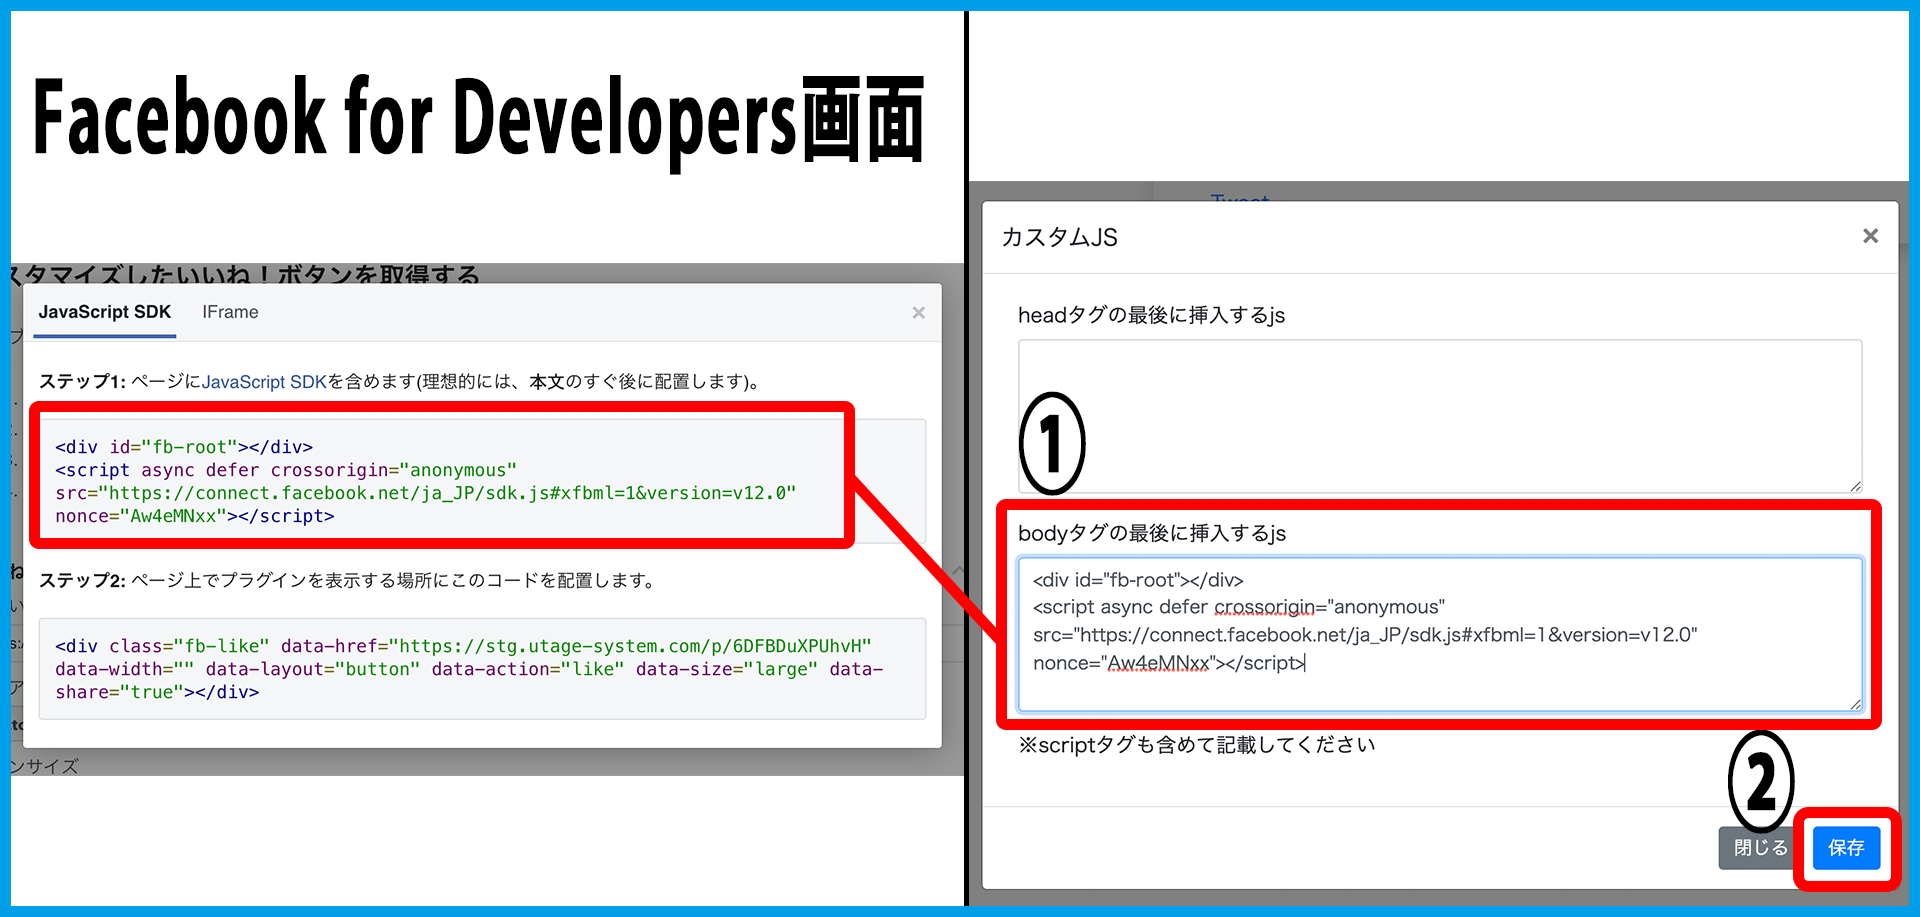Grab the head textarea resize handle

1855,485
